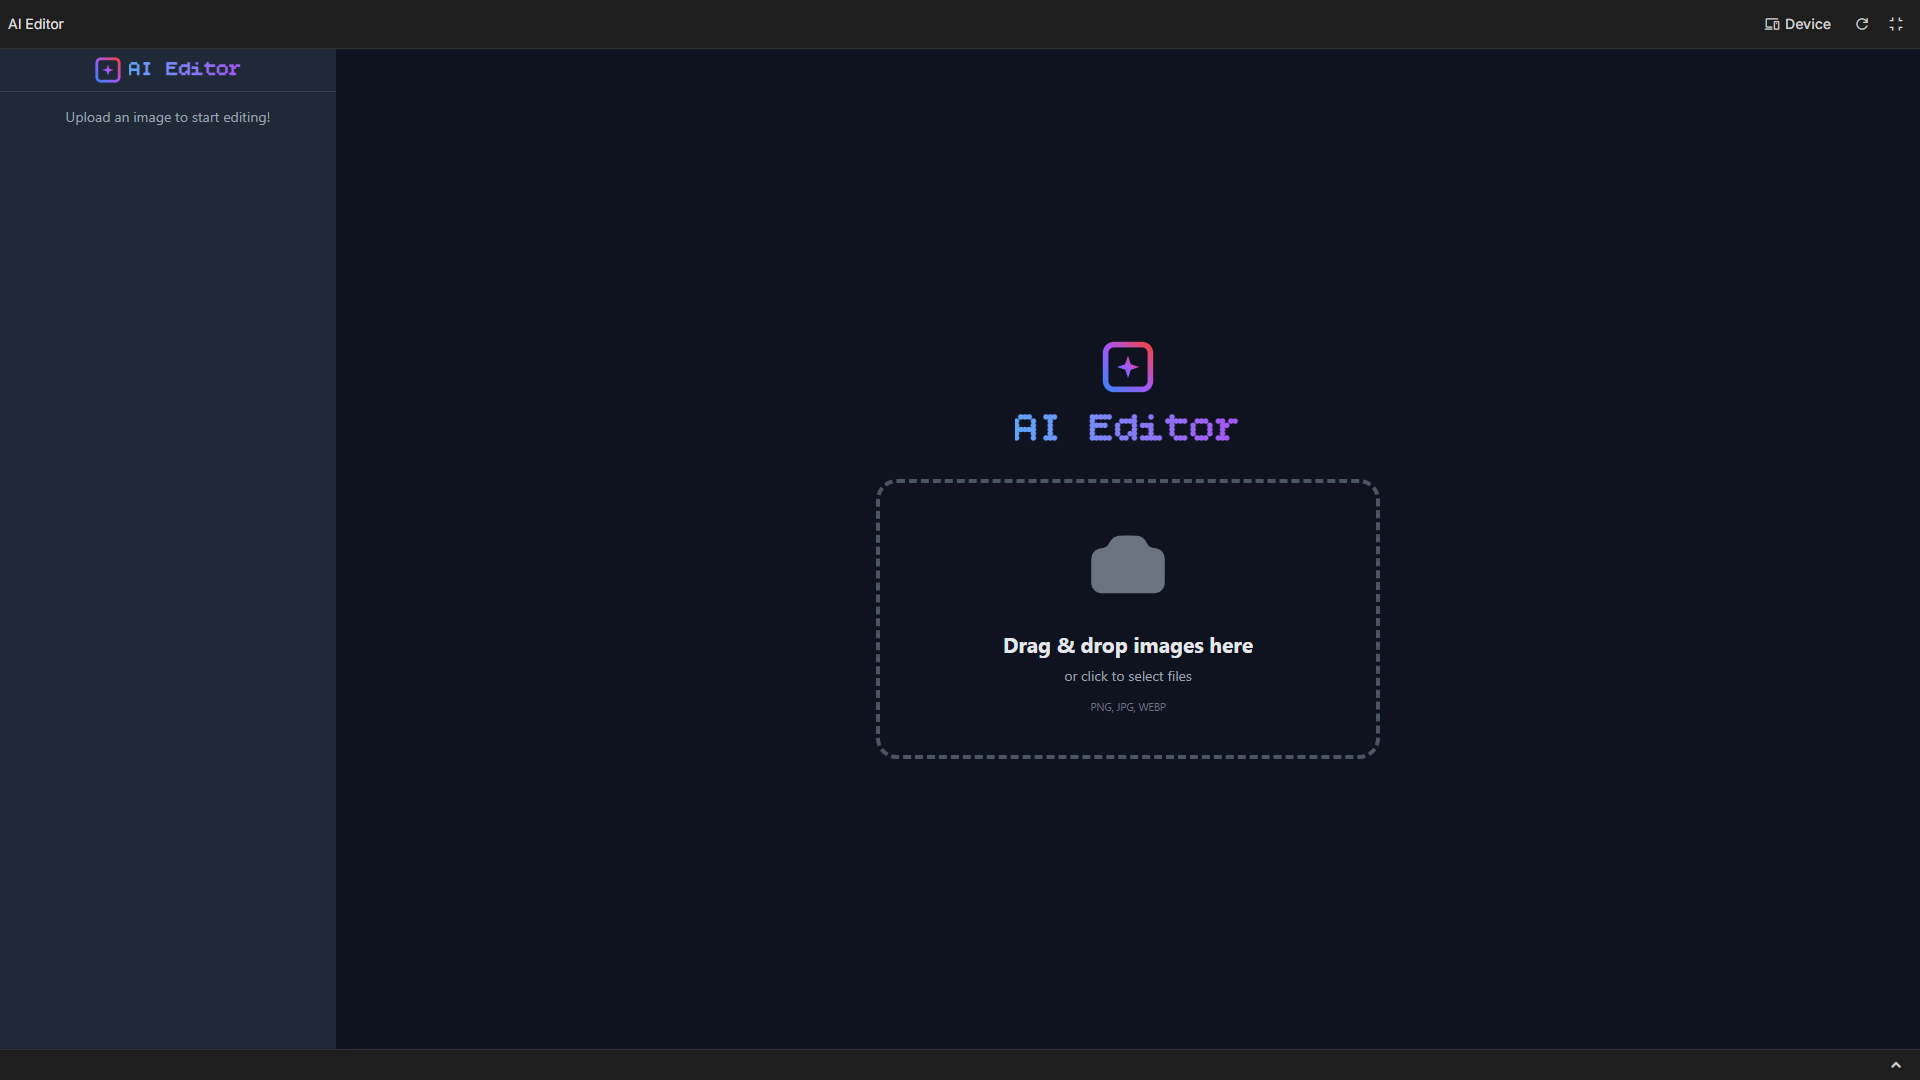Click "Drag & drop images here" text
1920x1080 pixels.
click(1128, 646)
